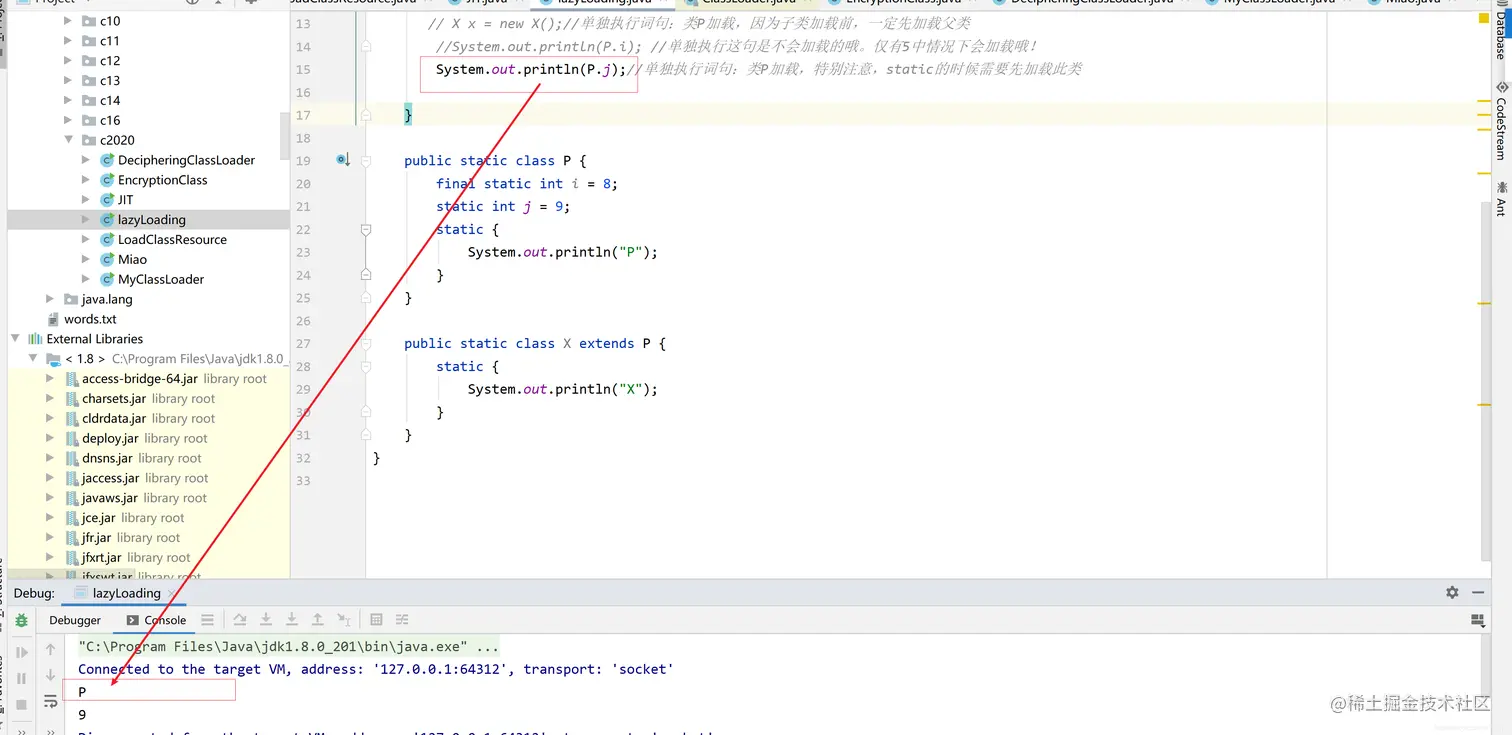The width and height of the screenshot is (1512, 735).
Task: Open debug panel settings gear
Action: tap(1452, 592)
